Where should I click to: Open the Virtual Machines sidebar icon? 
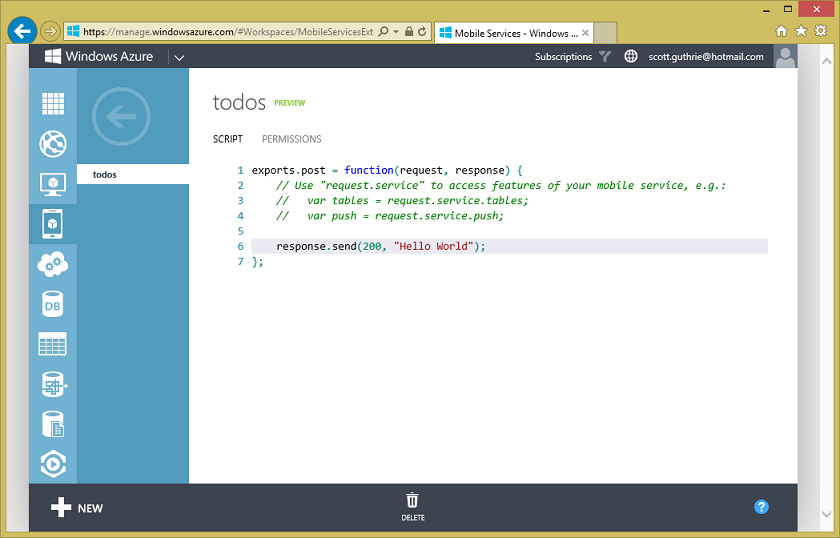point(53,184)
